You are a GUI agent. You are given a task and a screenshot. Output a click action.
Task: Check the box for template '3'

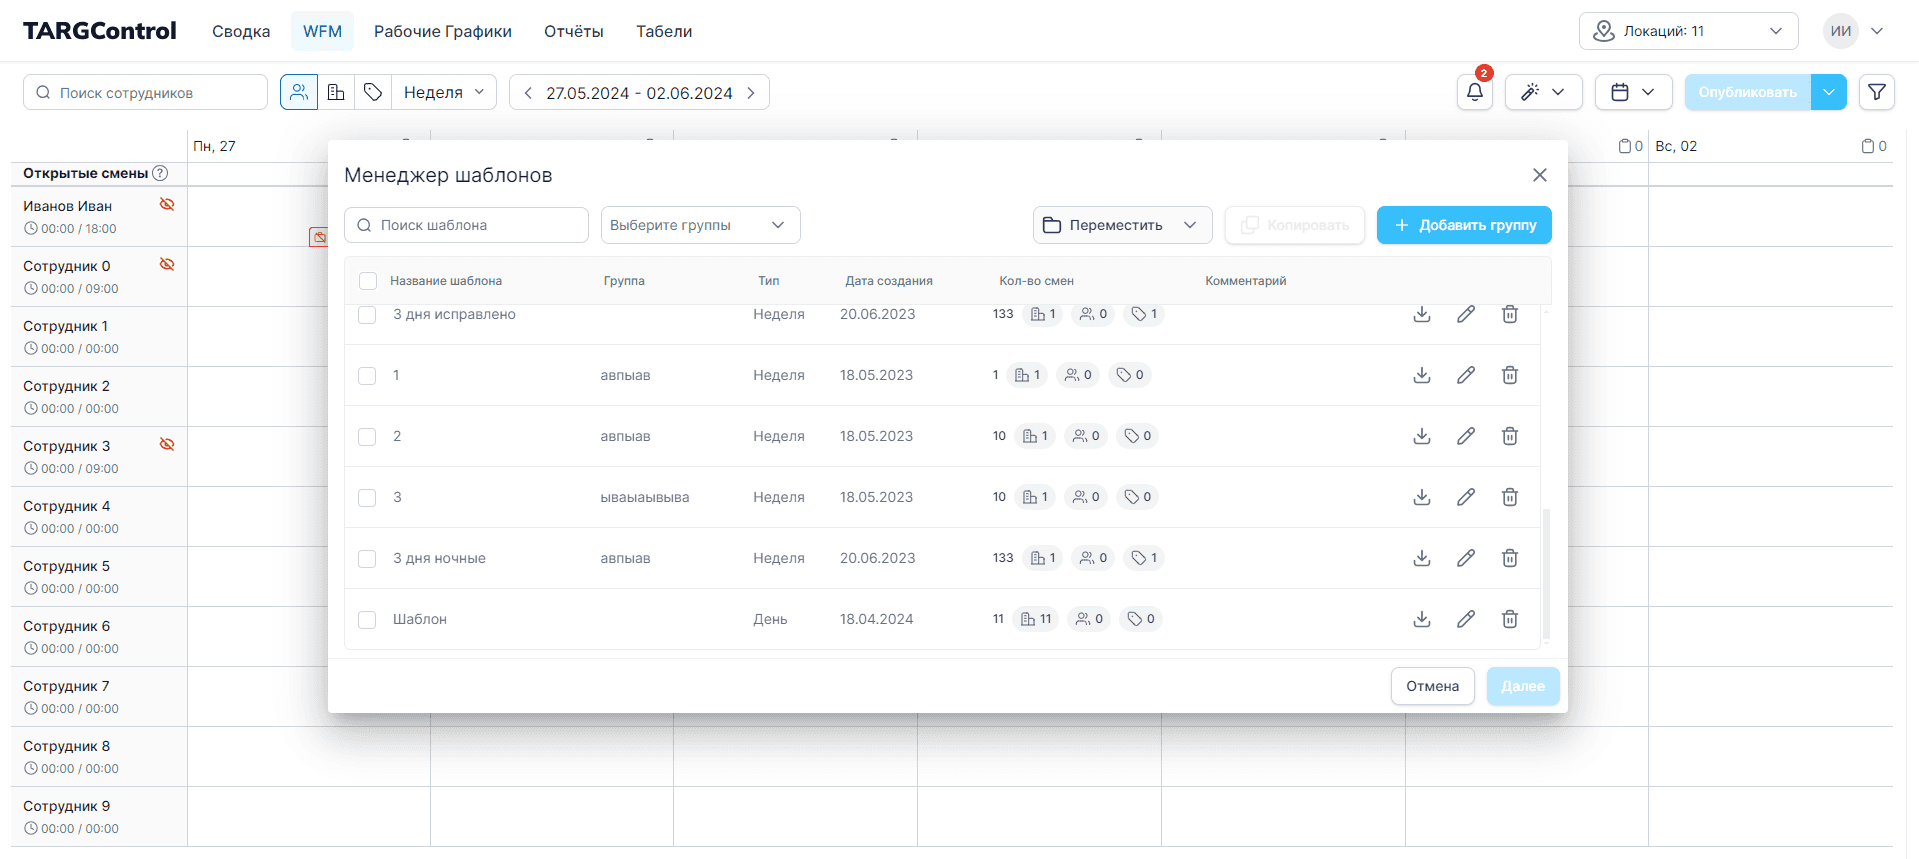click(367, 498)
